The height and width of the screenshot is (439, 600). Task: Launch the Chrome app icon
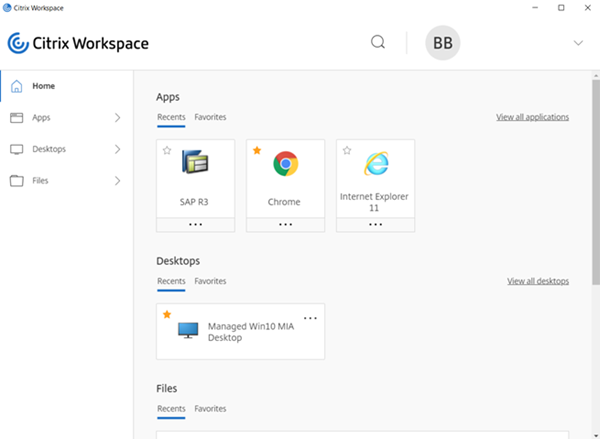pos(286,165)
